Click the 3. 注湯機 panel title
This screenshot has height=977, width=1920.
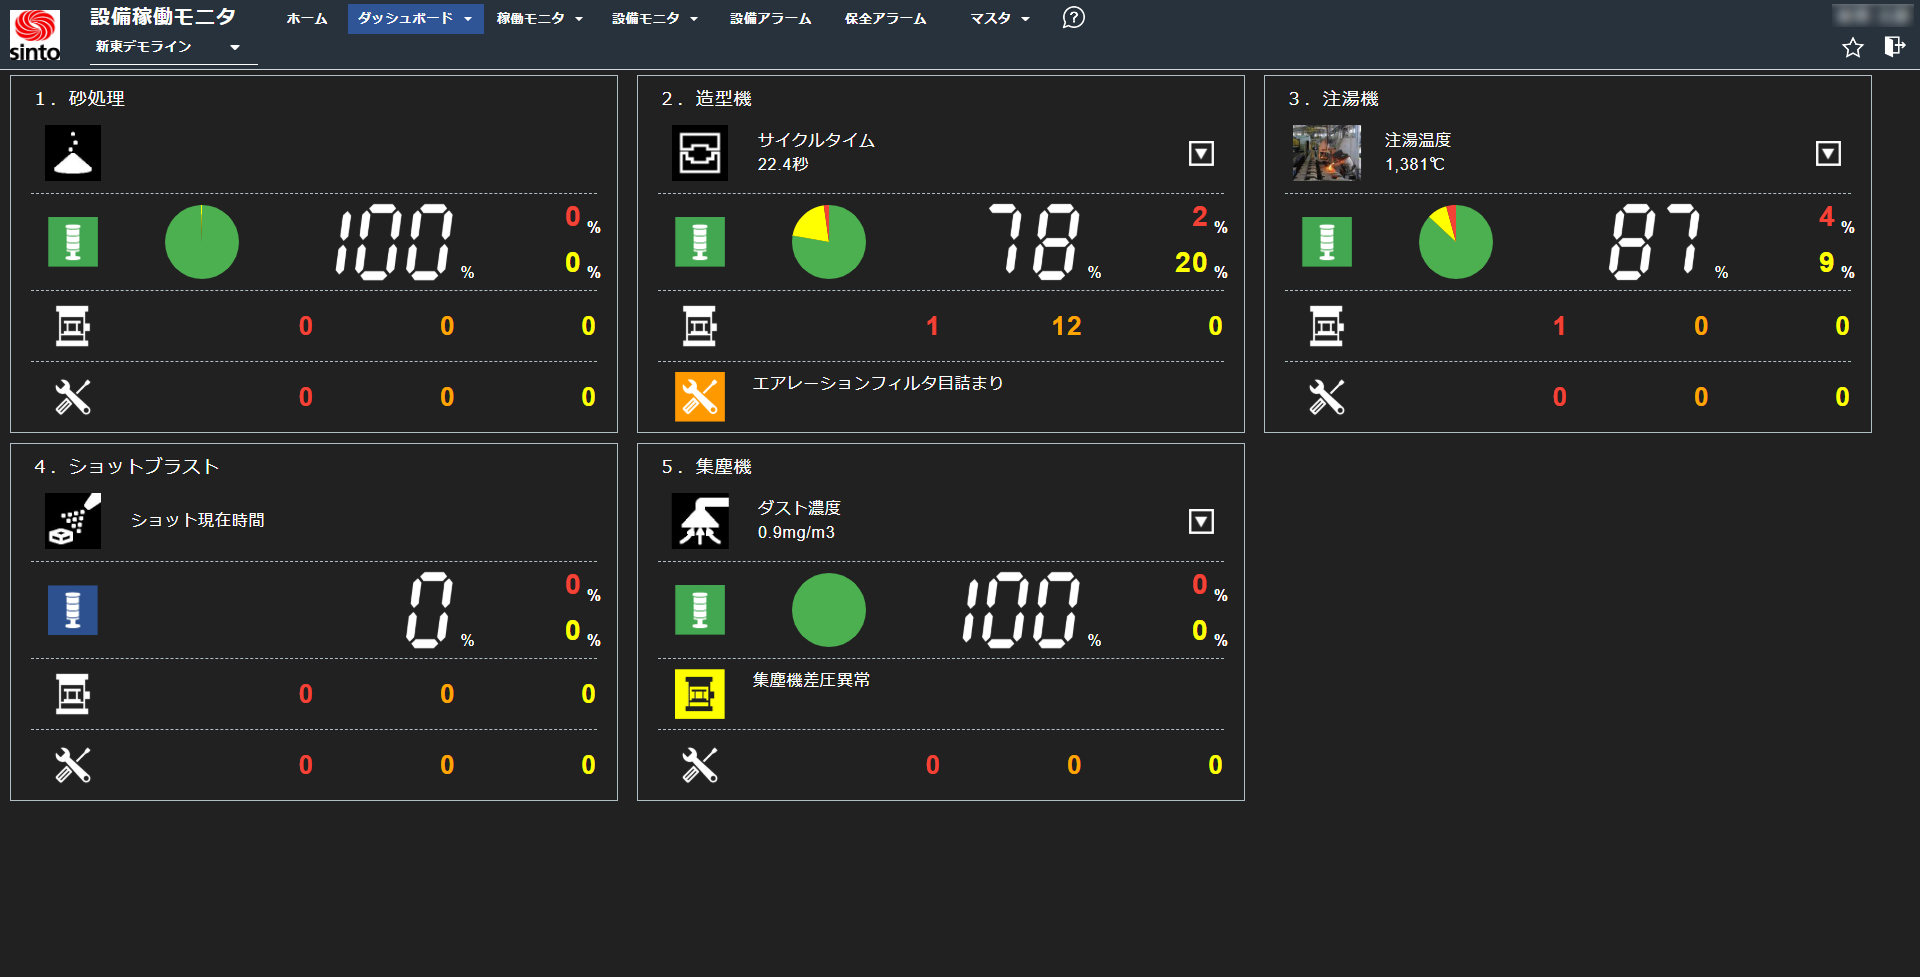click(x=1334, y=98)
